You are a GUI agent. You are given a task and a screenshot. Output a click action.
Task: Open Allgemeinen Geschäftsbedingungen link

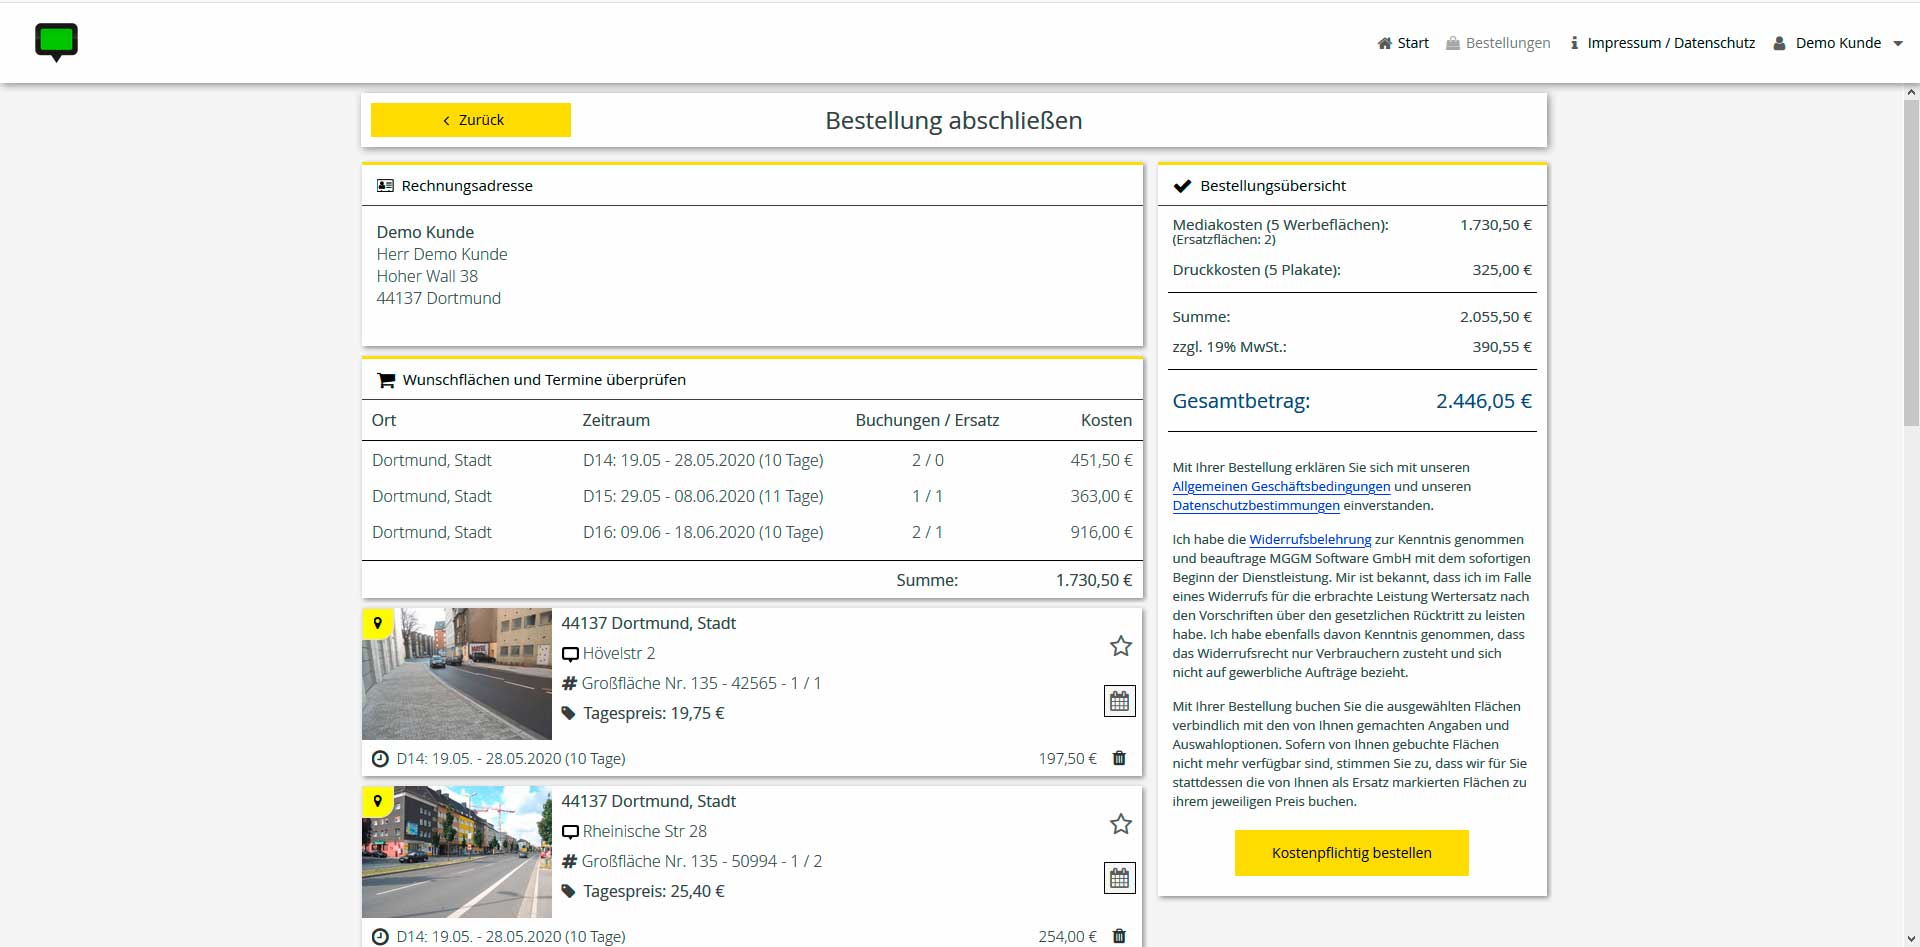point(1281,487)
